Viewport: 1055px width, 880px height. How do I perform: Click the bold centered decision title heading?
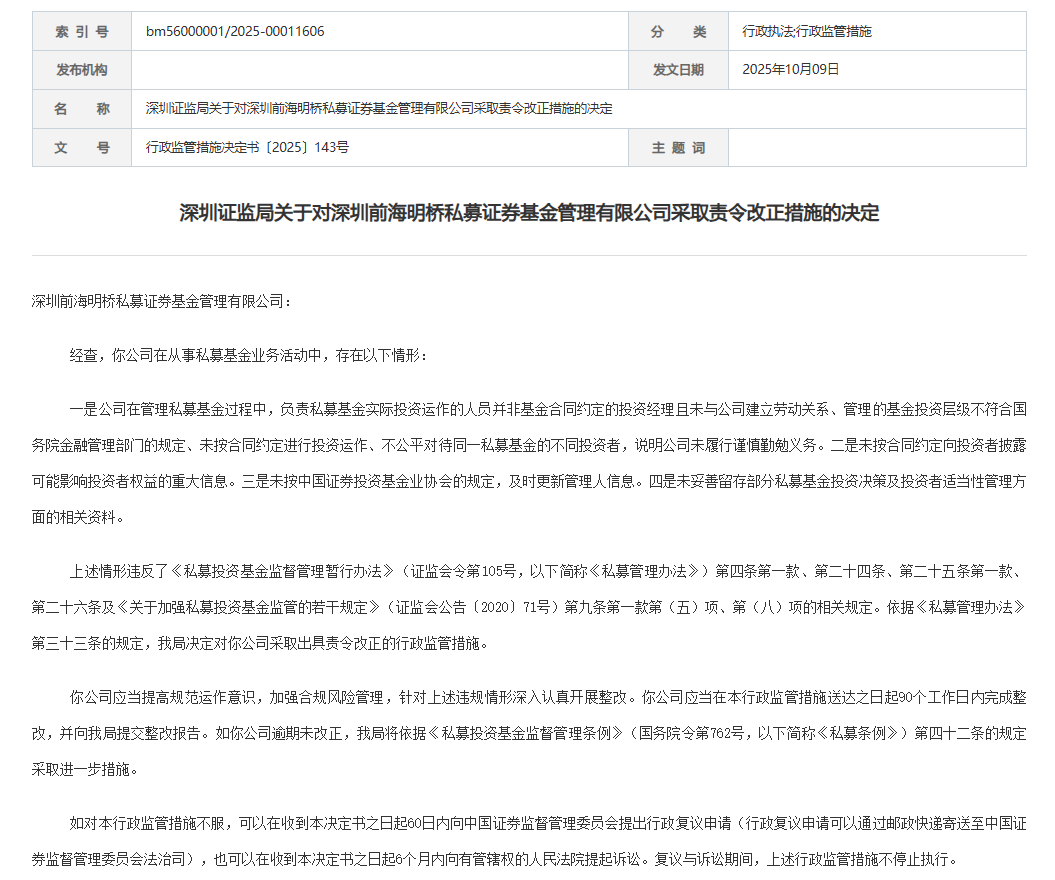[529, 213]
